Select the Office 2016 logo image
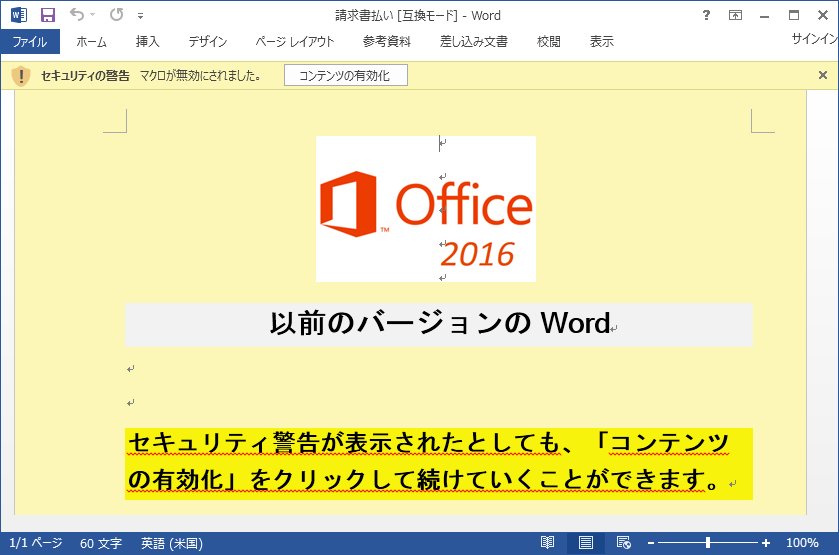 coord(426,209)
